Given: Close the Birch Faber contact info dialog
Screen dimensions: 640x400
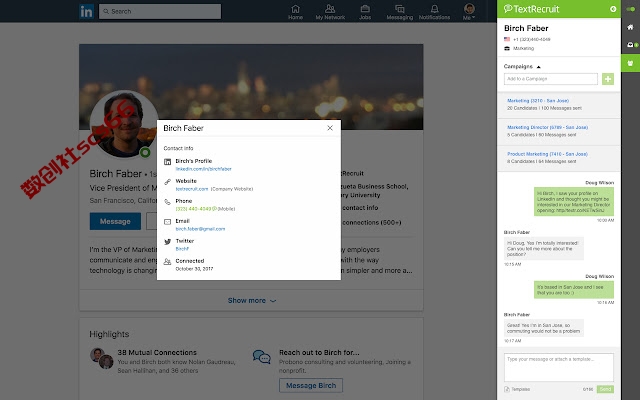Looking at the screenshot, I should pos(330,128).
